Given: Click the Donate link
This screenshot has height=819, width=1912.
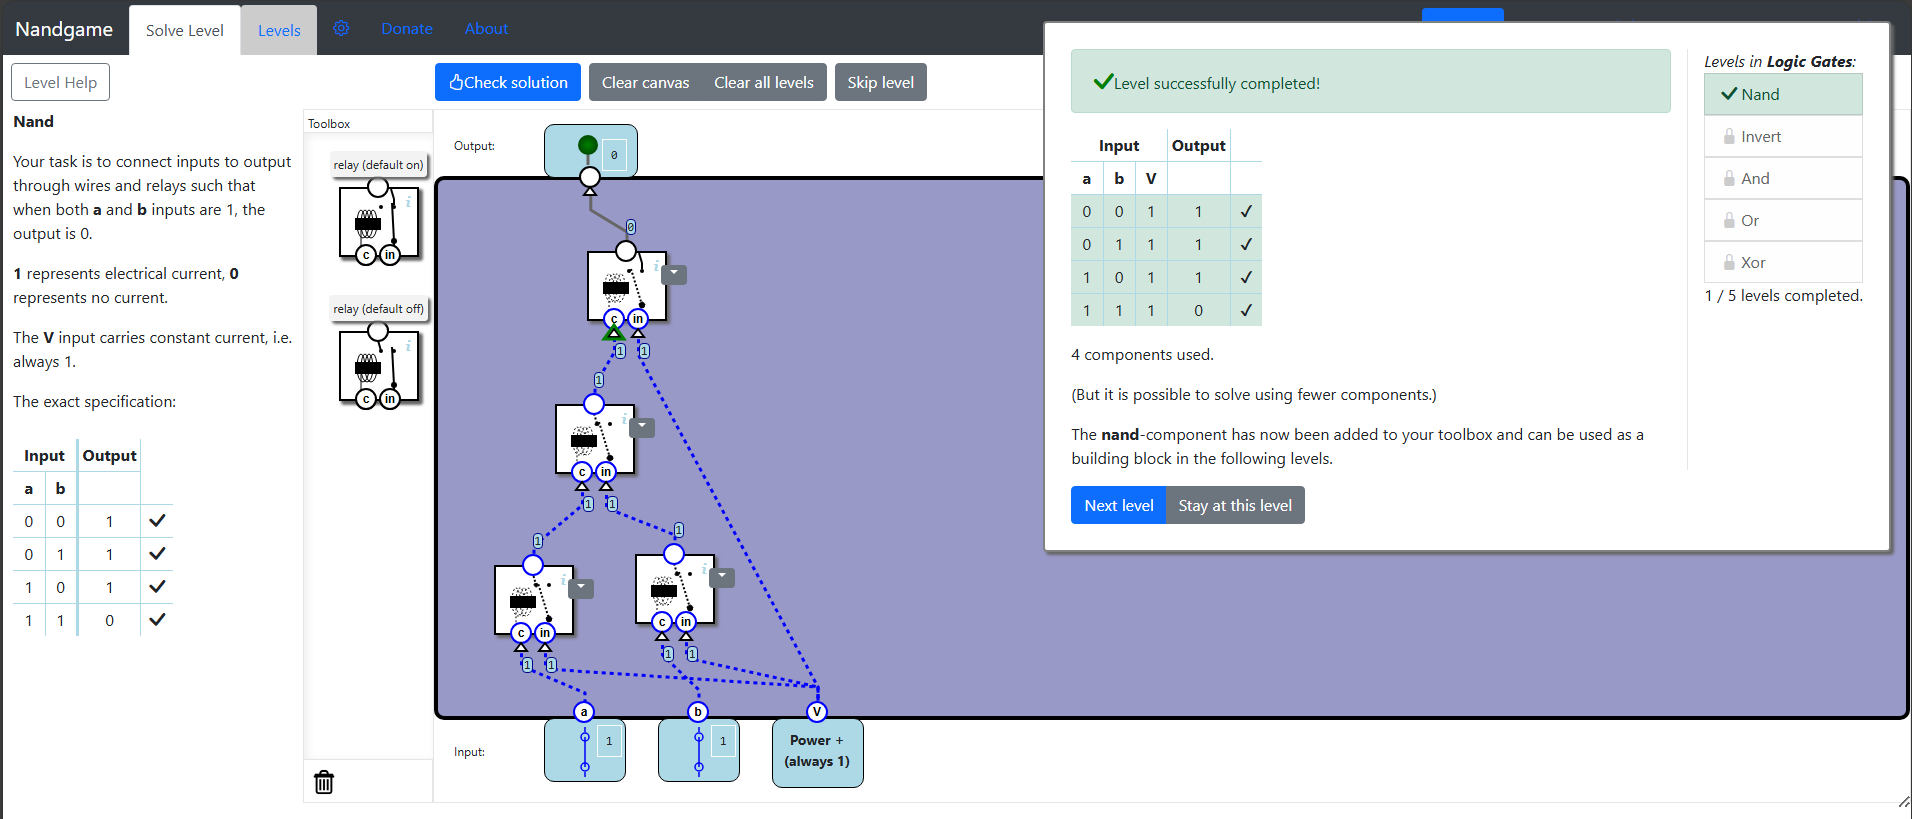Looking at the screenshot, I should pyautogui.click(x=406, y=29).
